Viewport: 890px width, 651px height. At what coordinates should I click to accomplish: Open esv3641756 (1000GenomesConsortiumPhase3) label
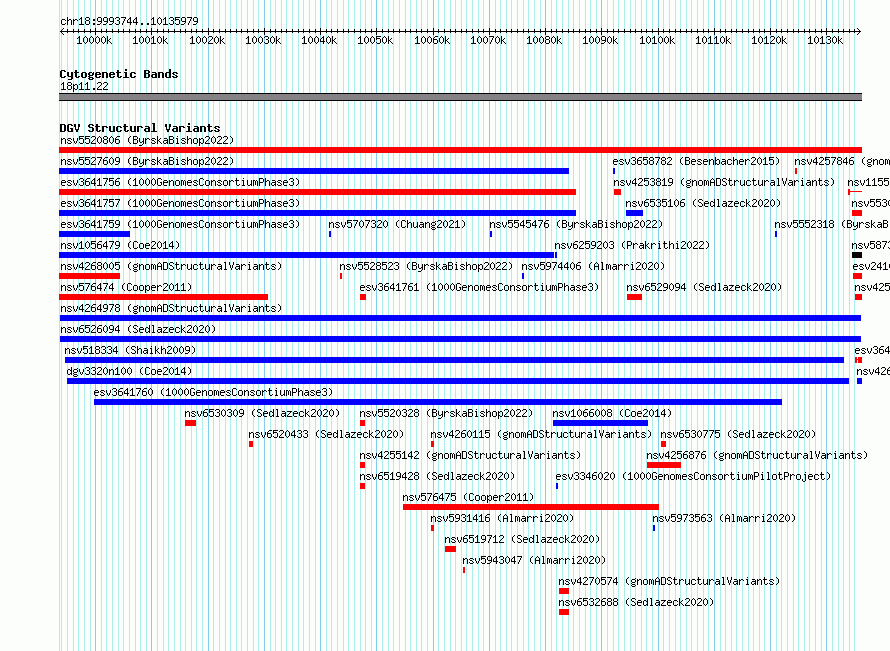coord(180,182)
